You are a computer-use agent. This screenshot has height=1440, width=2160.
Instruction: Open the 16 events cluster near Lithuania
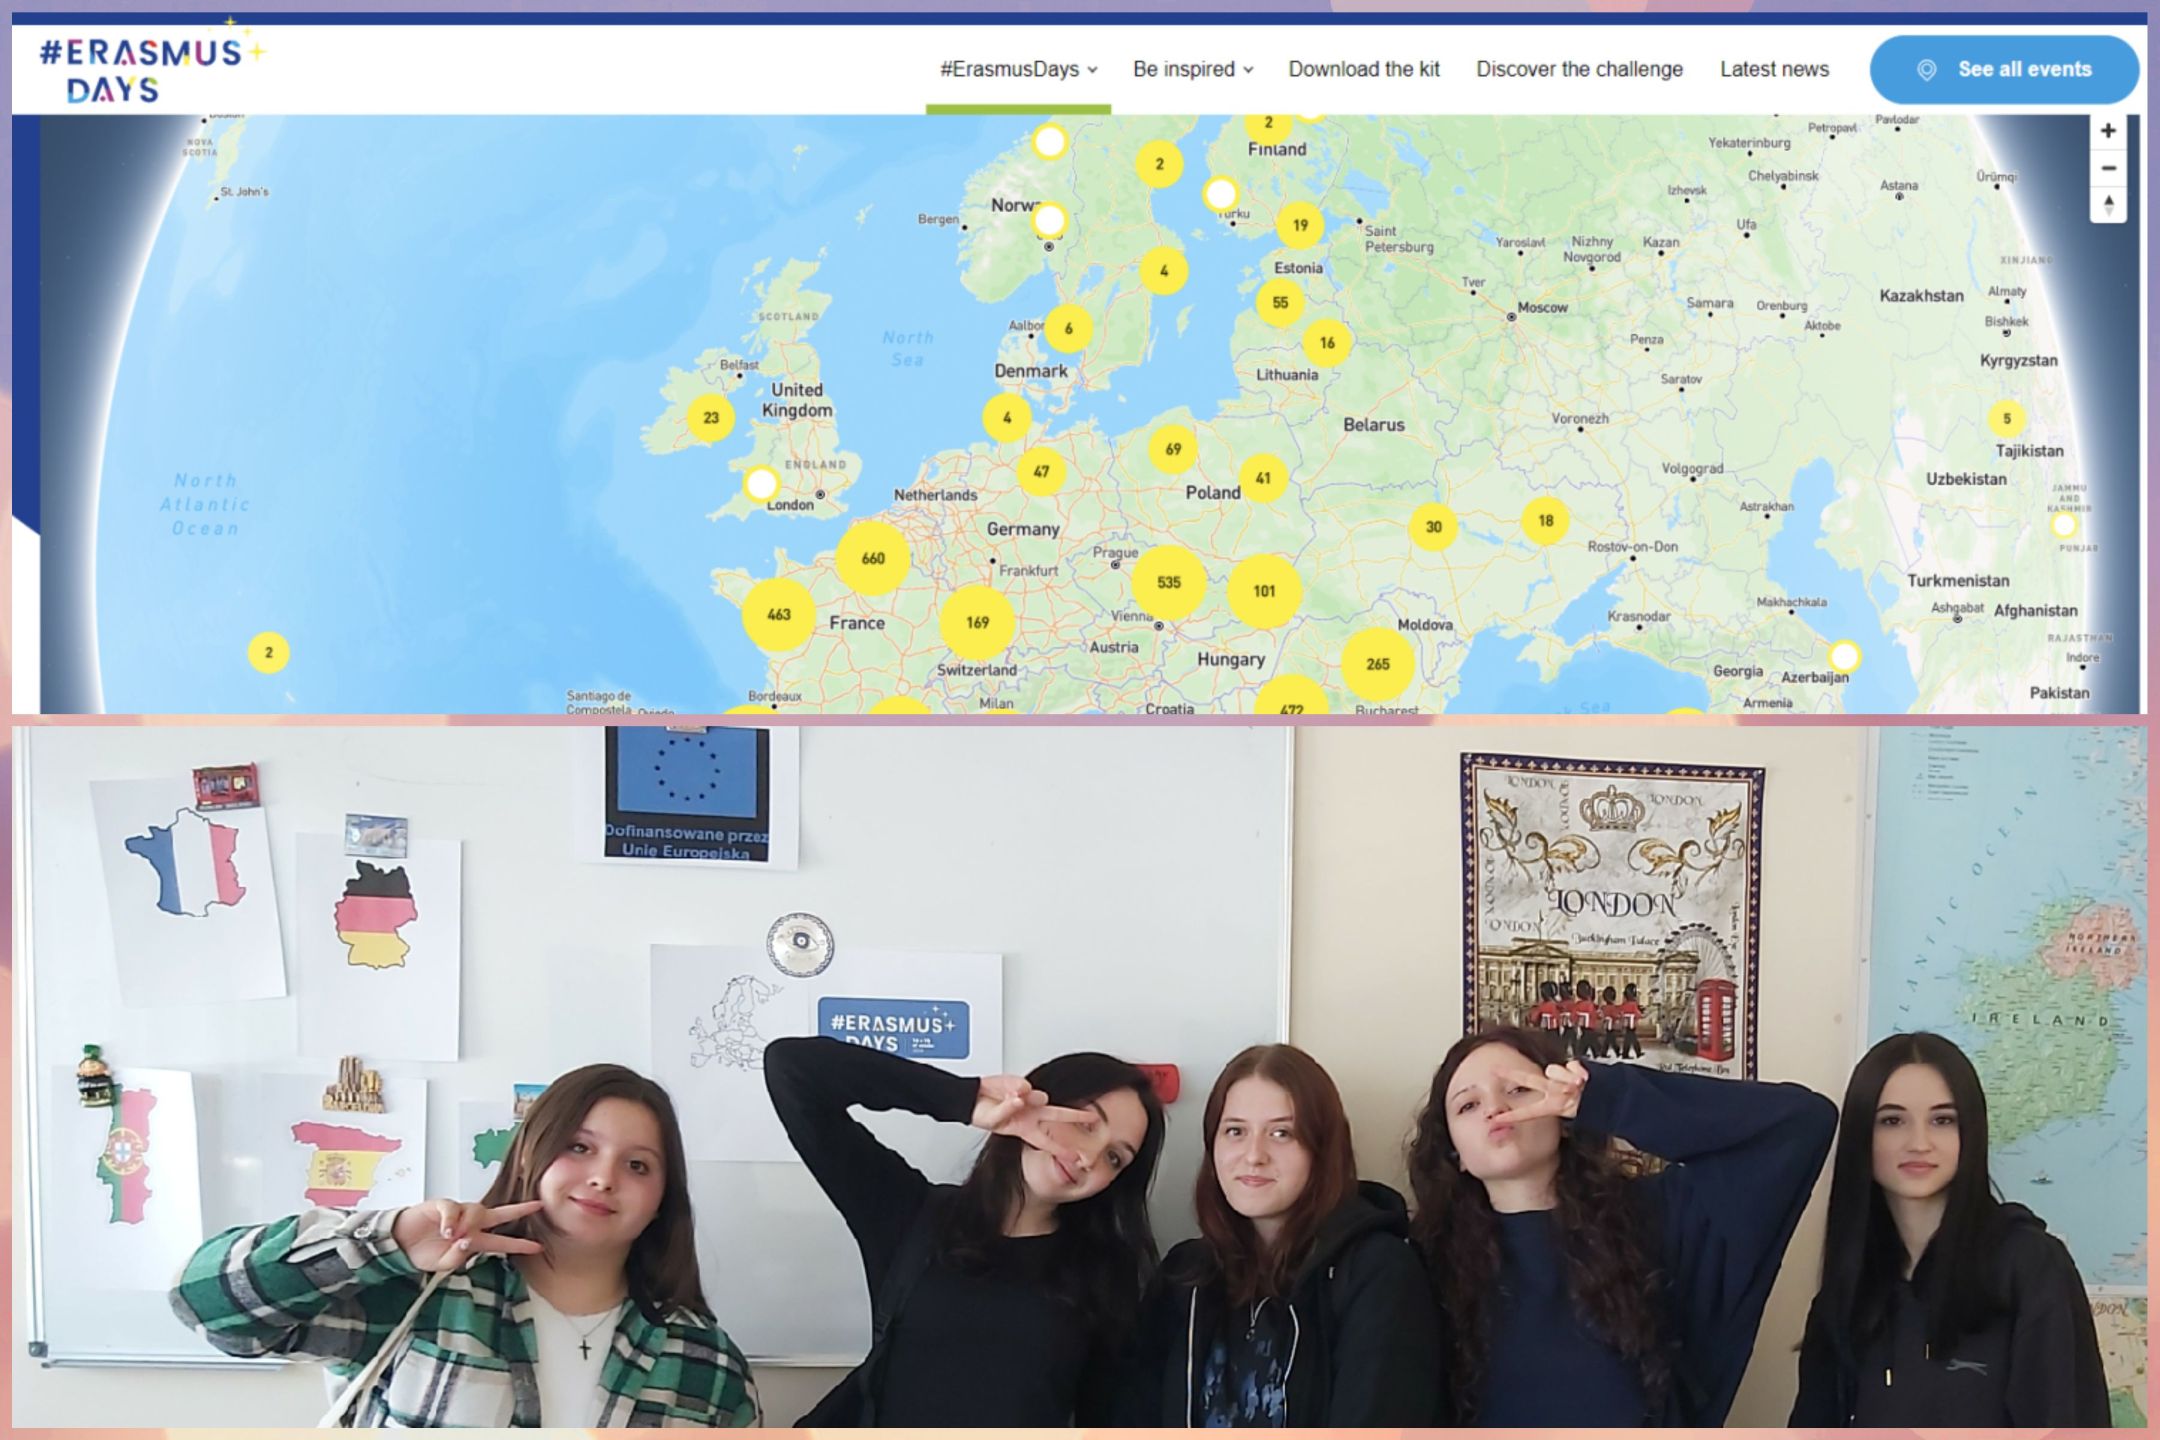1327,343
